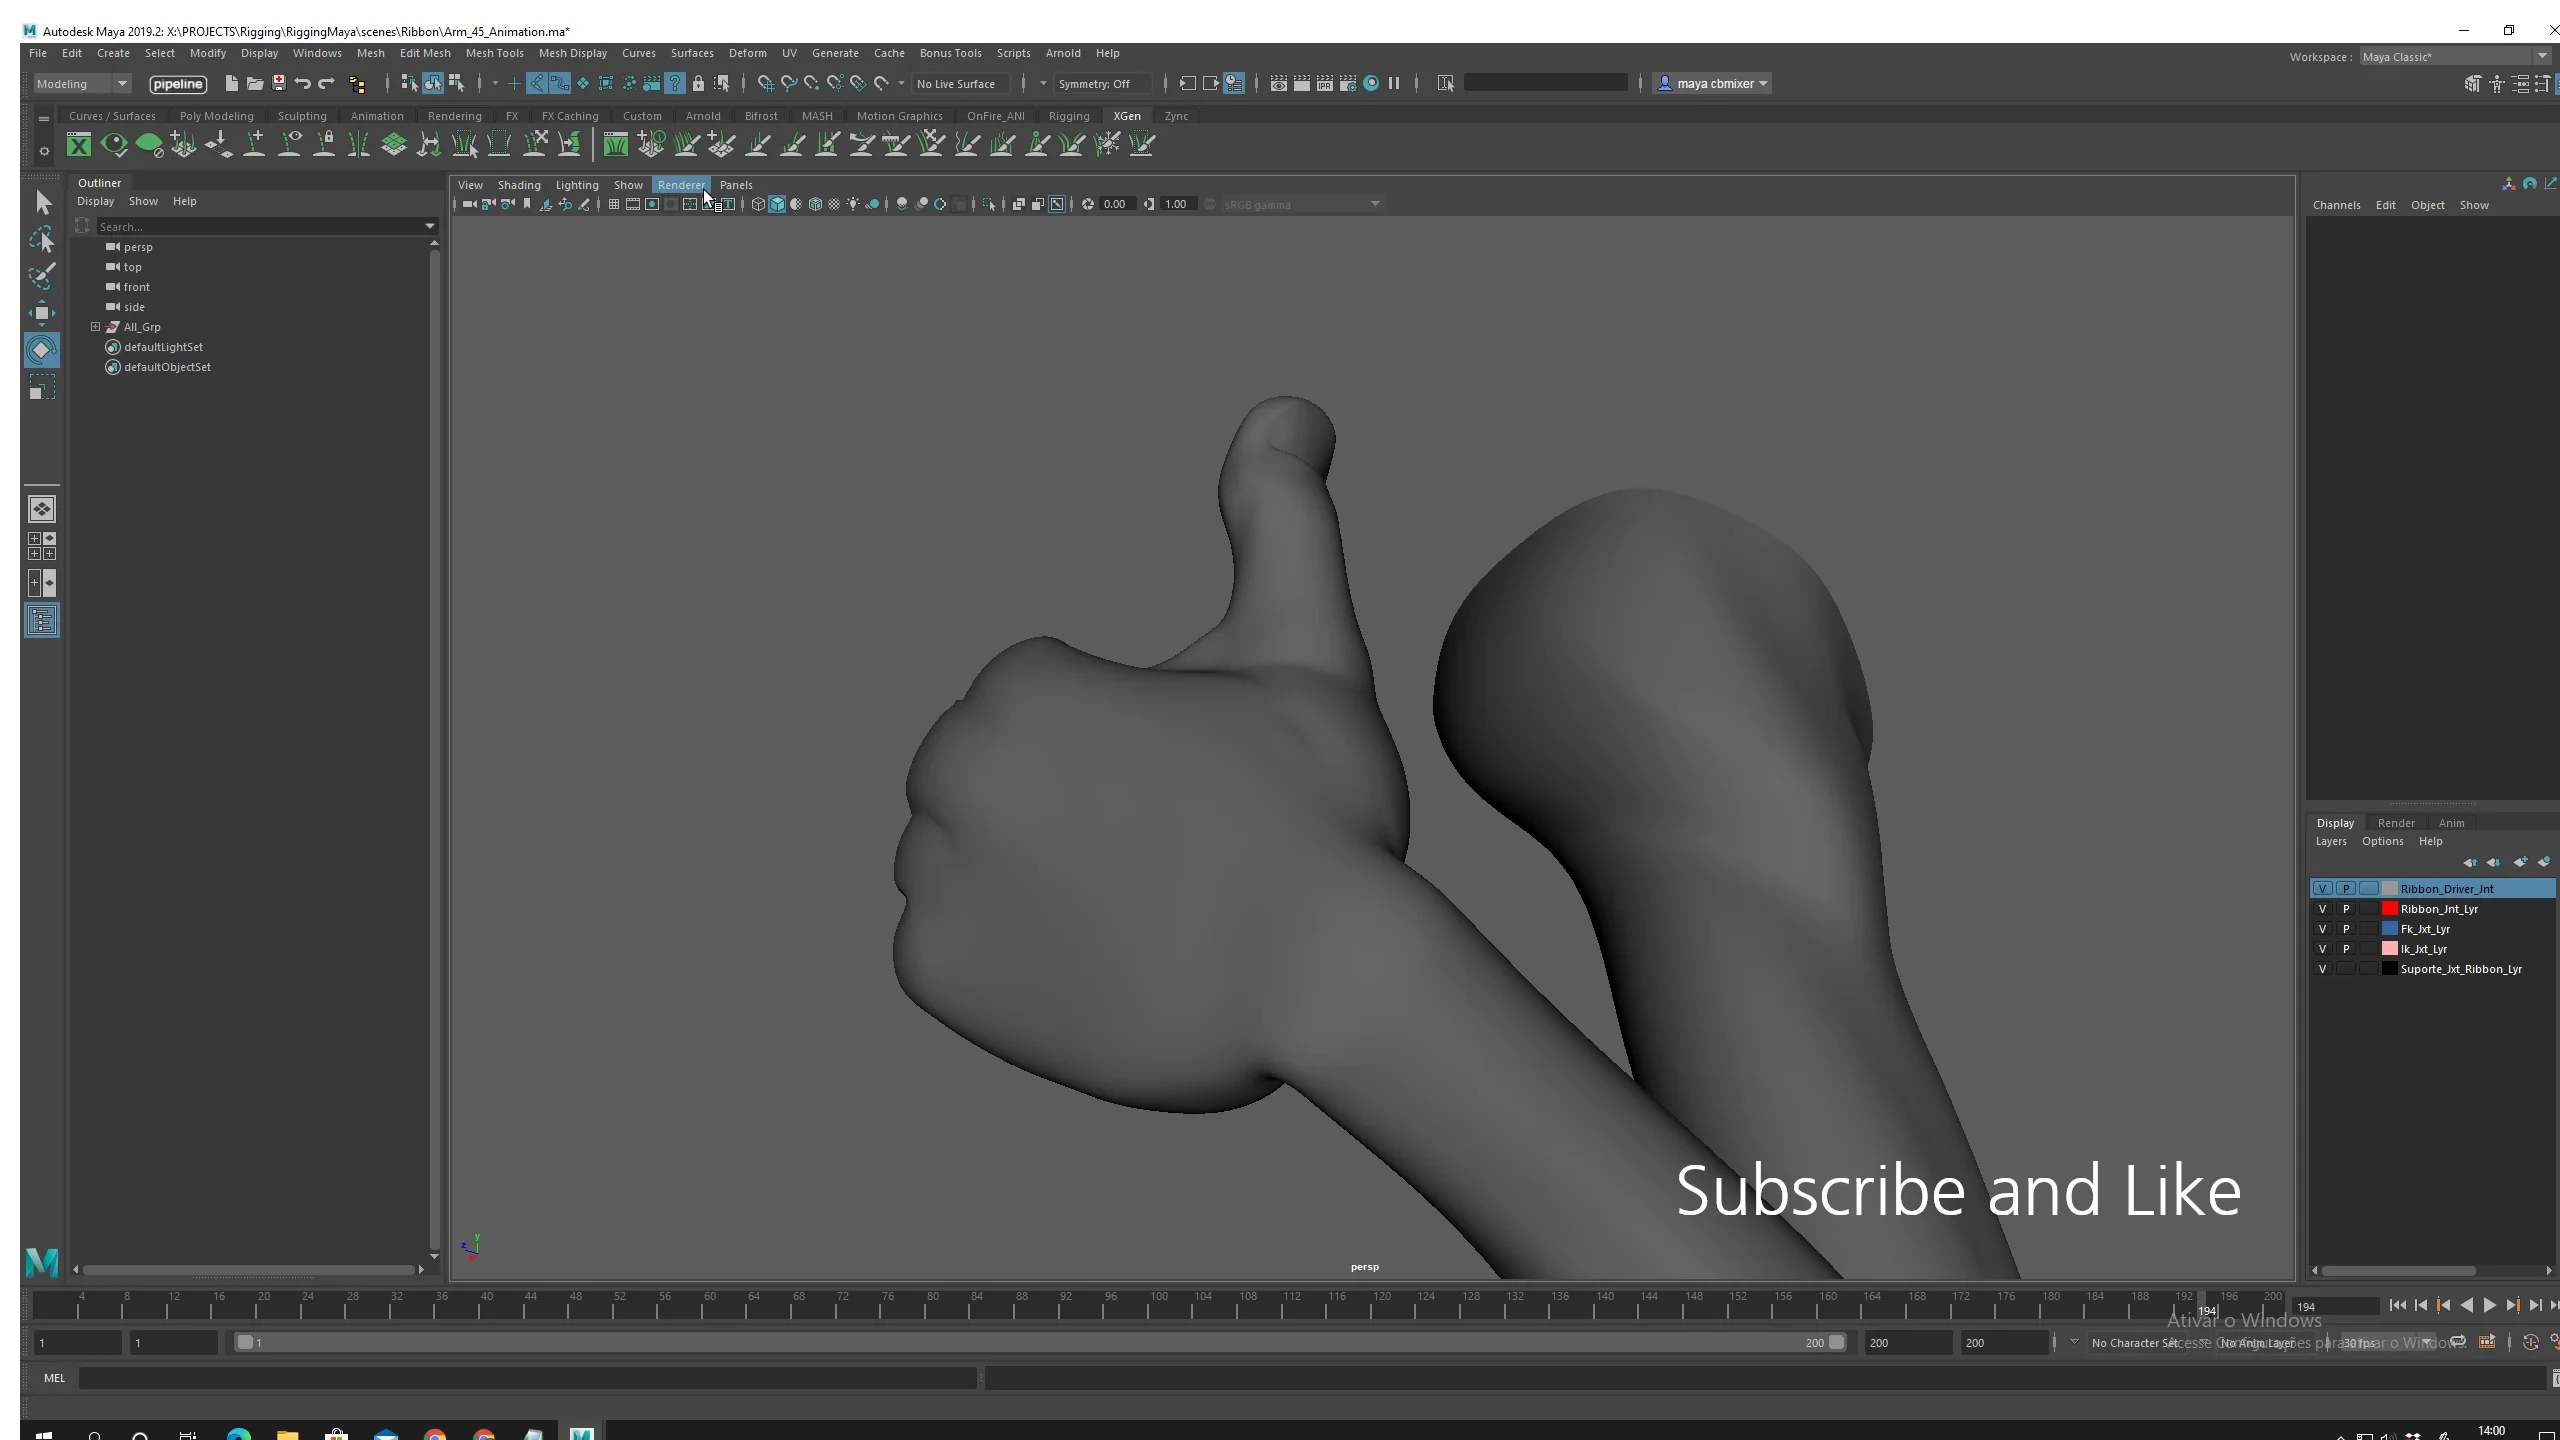Click the Ribbon_Jnt_Lyr red color swatch

coord(2390,909)
